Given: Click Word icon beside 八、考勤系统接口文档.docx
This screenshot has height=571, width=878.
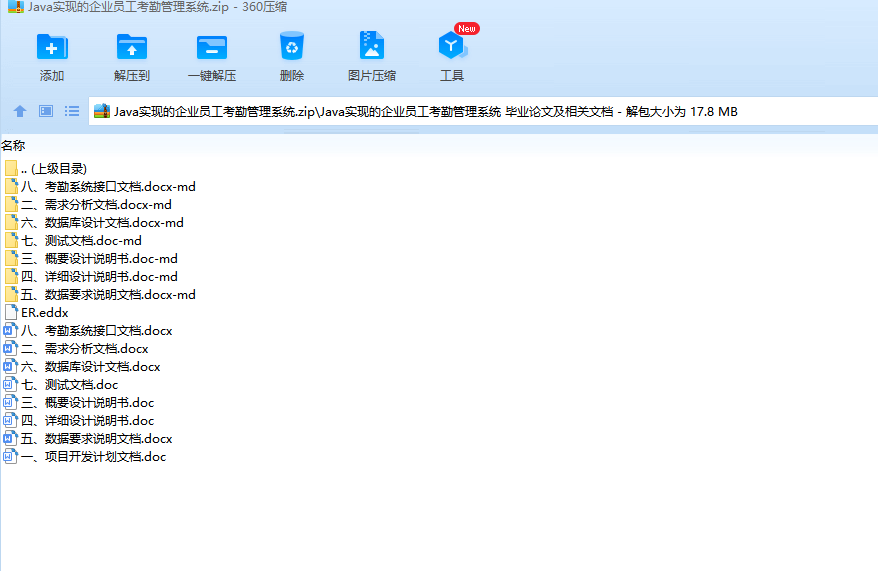Looking at the screenshot, I should pos(11,330).
